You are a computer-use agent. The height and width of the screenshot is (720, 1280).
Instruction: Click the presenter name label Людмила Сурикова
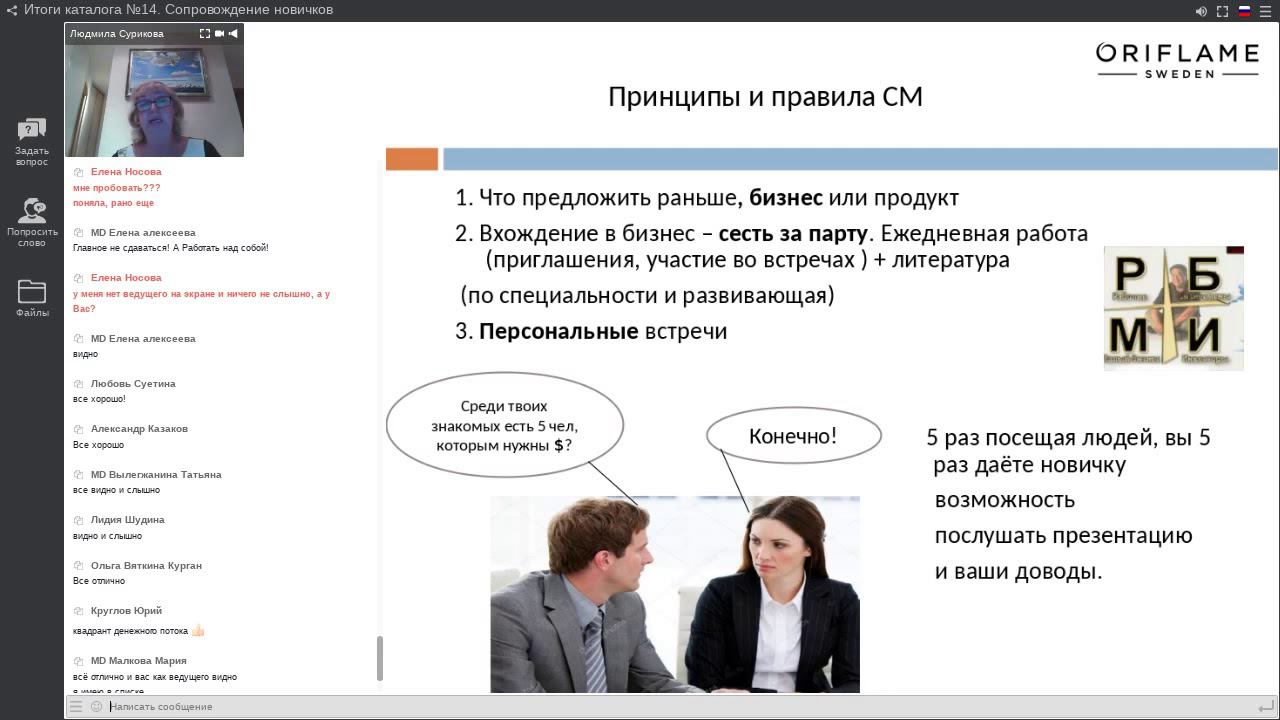tap(117, 33)
